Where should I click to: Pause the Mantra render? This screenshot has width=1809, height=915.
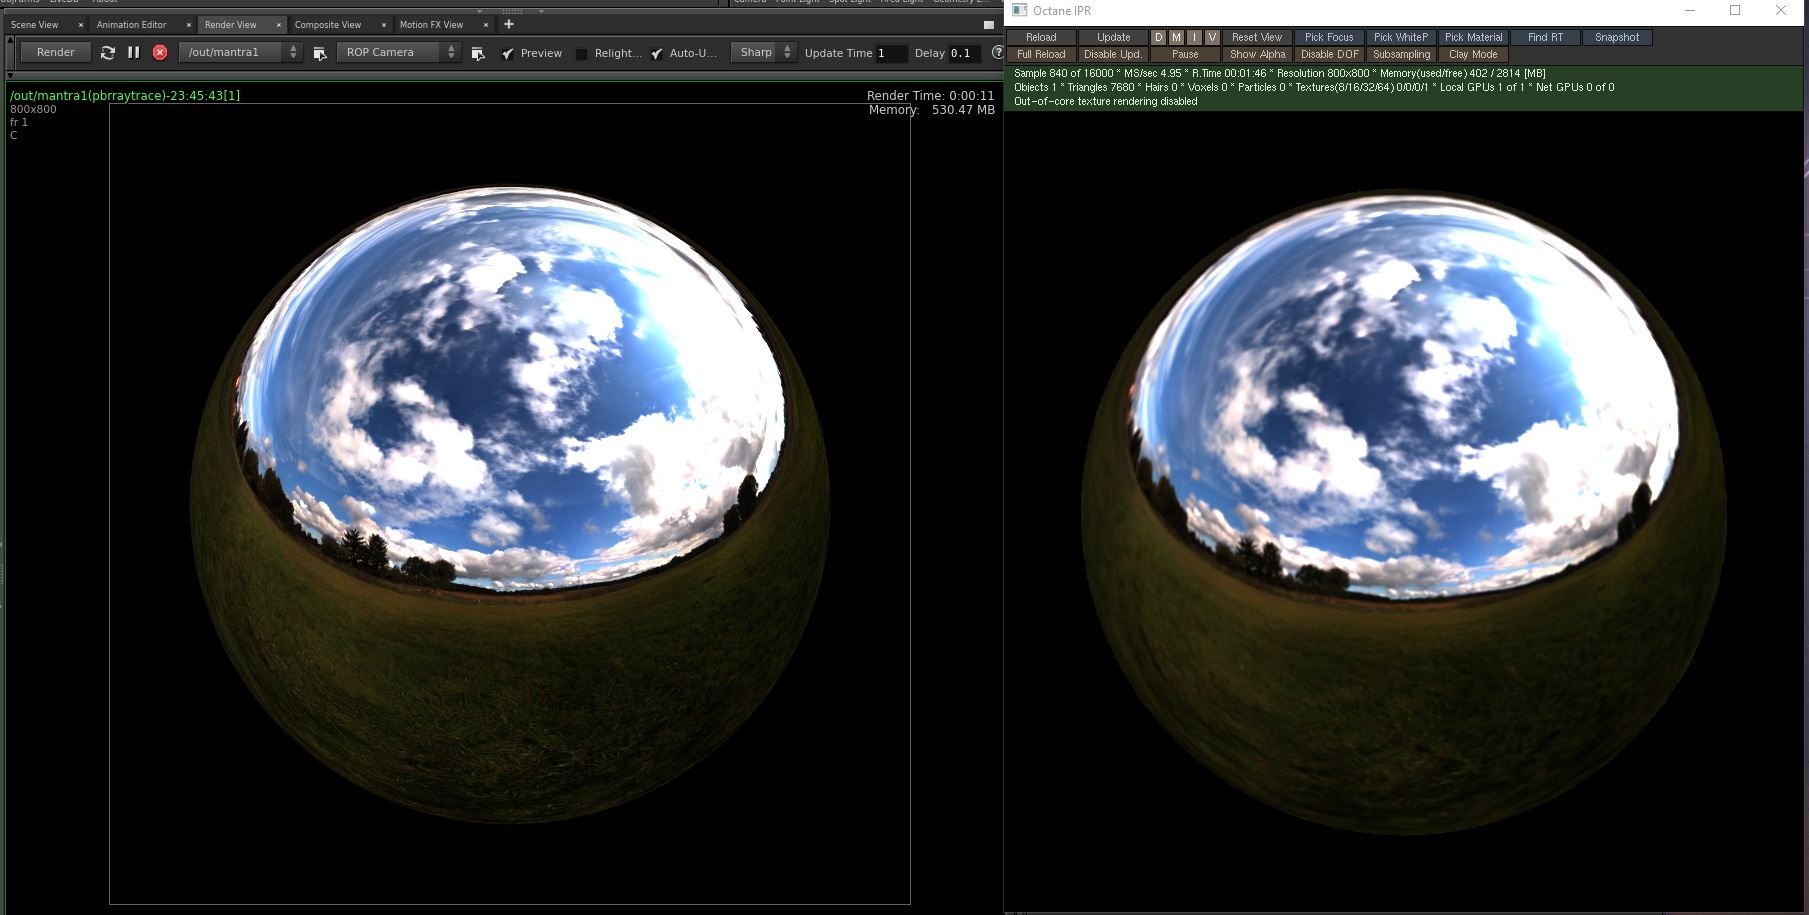coord(133,52)
